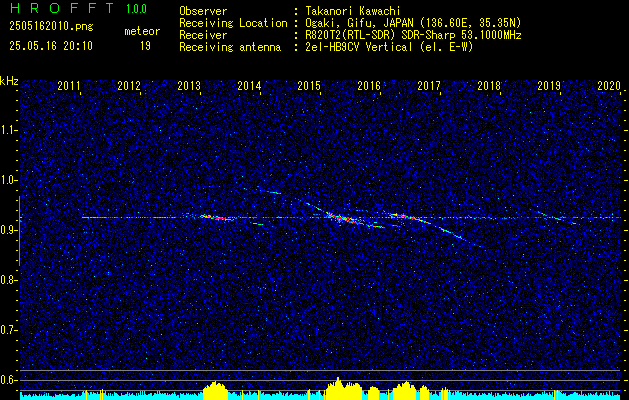Click the date stamp 25.05.16 20:10

coord(51,46)
